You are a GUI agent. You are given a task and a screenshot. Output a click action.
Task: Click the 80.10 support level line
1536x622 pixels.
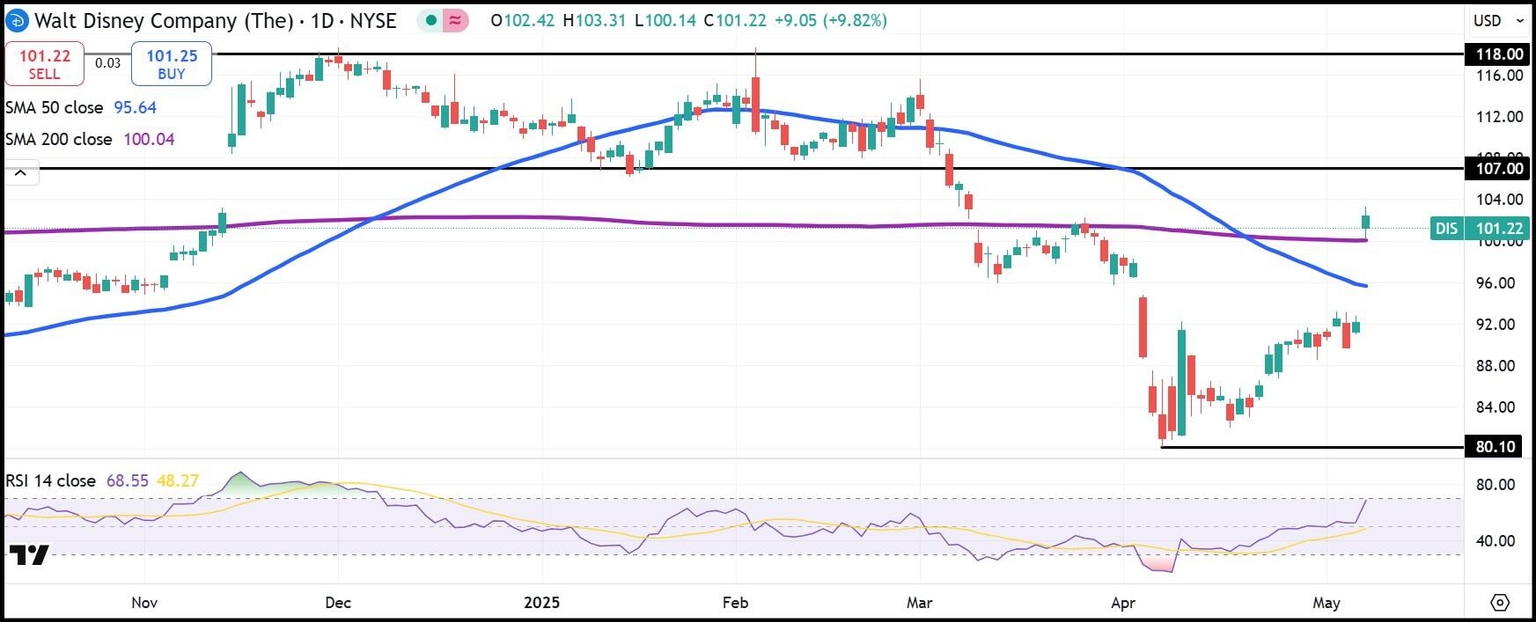[x=1300, y=447]
